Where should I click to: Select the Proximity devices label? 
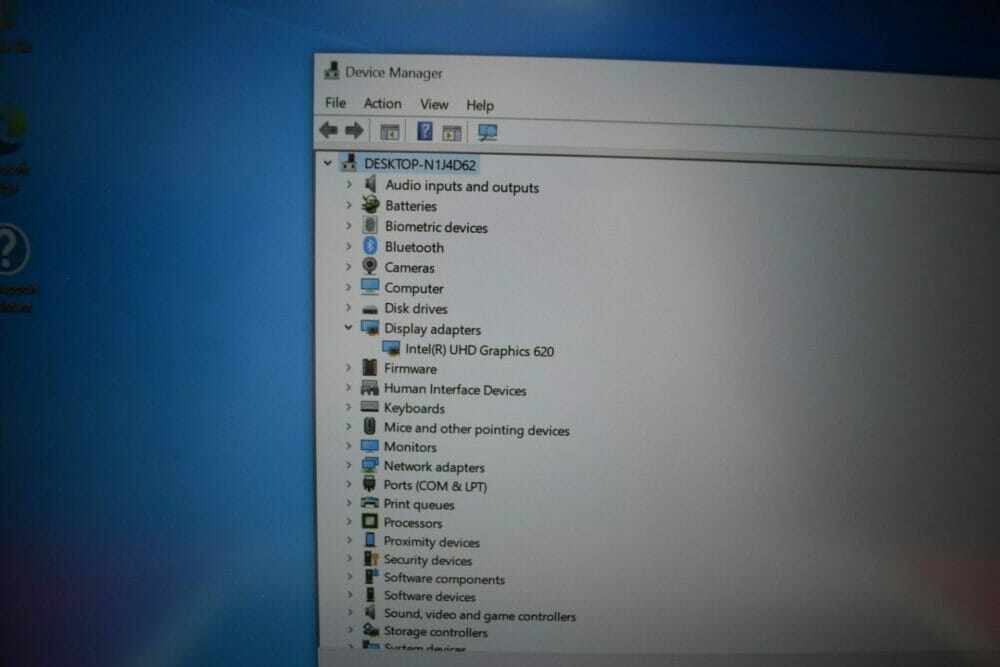tap(432, 542)
